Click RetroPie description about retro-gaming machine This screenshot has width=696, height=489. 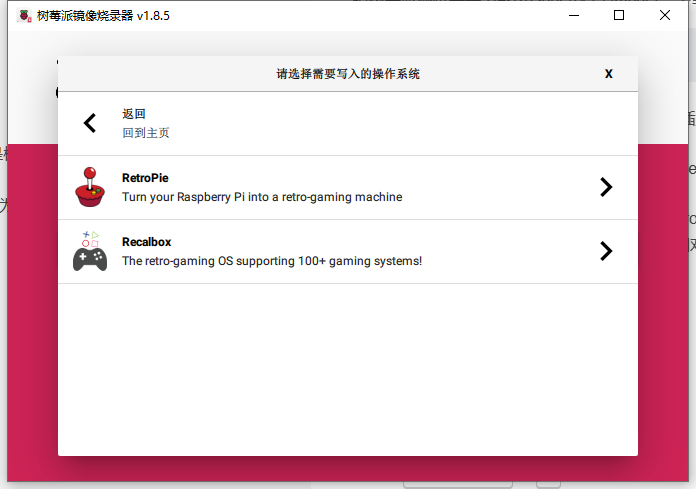tap(262, 197)
